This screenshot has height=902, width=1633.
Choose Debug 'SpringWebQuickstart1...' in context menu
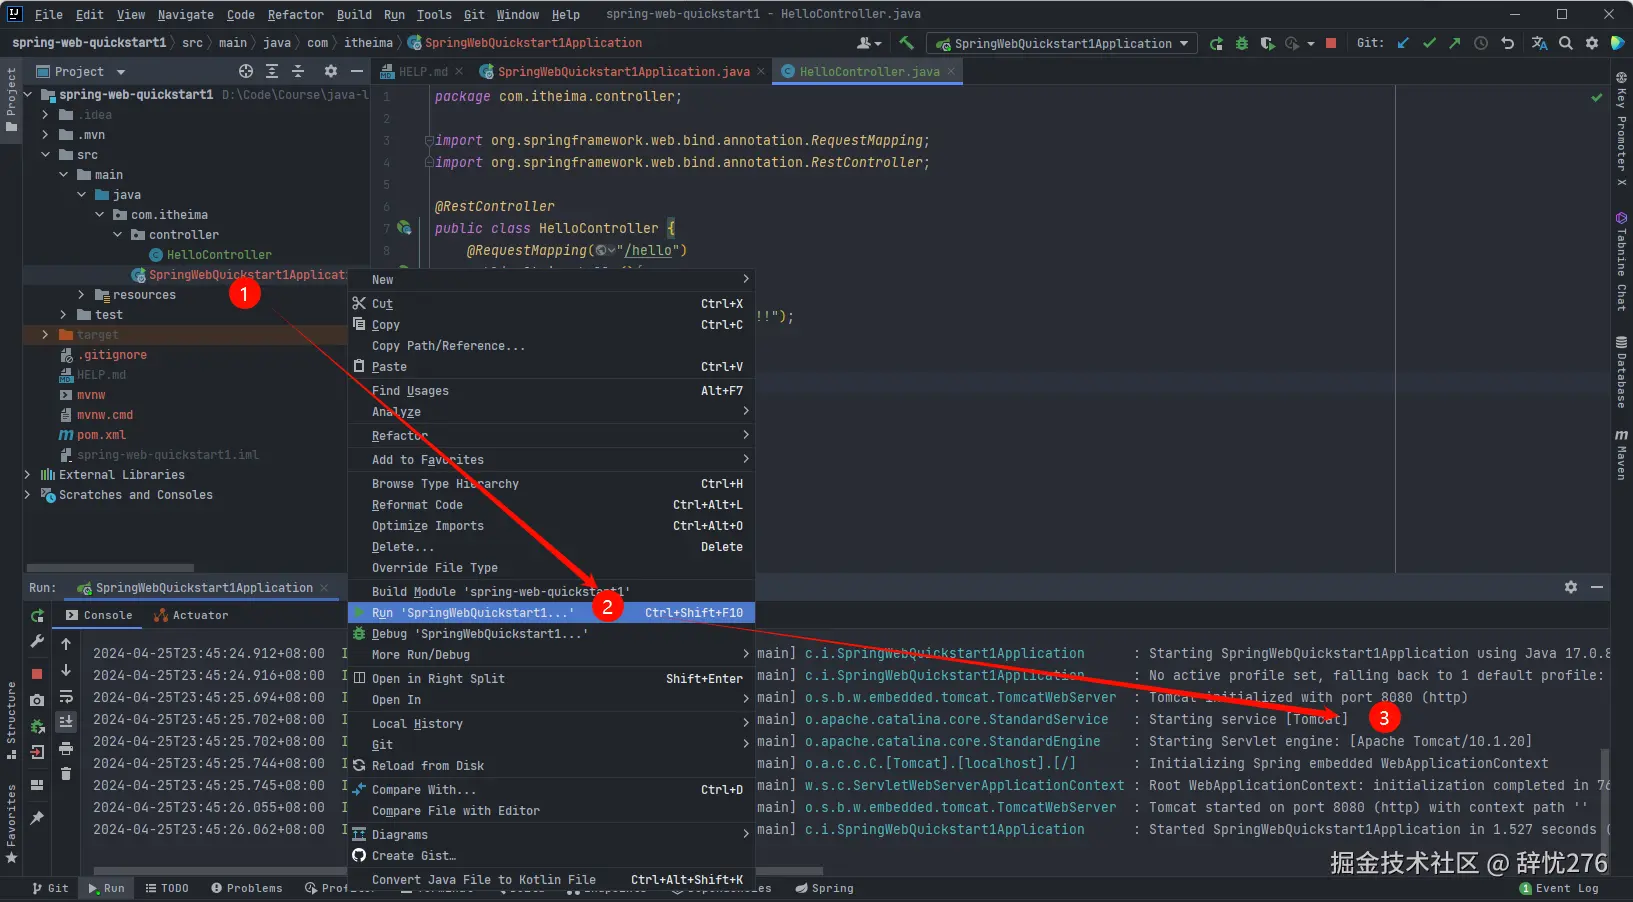551,634
